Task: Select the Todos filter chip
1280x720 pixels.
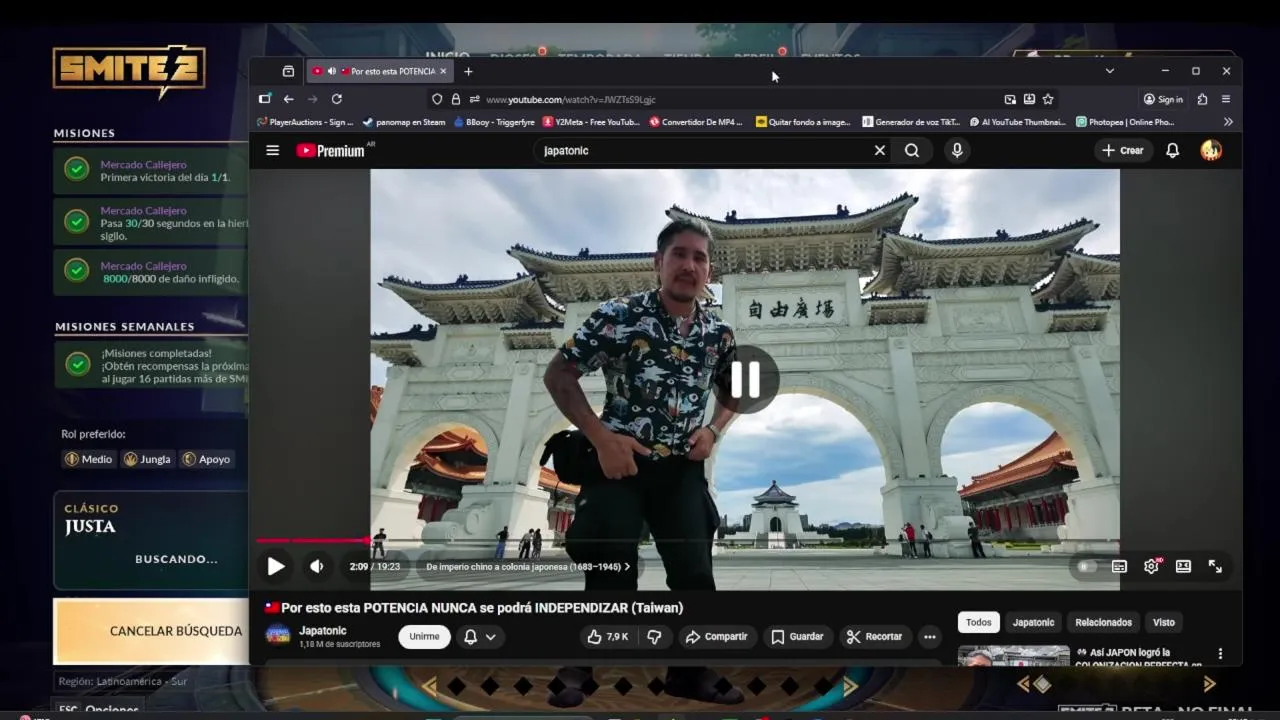Action: click(979, 622)
